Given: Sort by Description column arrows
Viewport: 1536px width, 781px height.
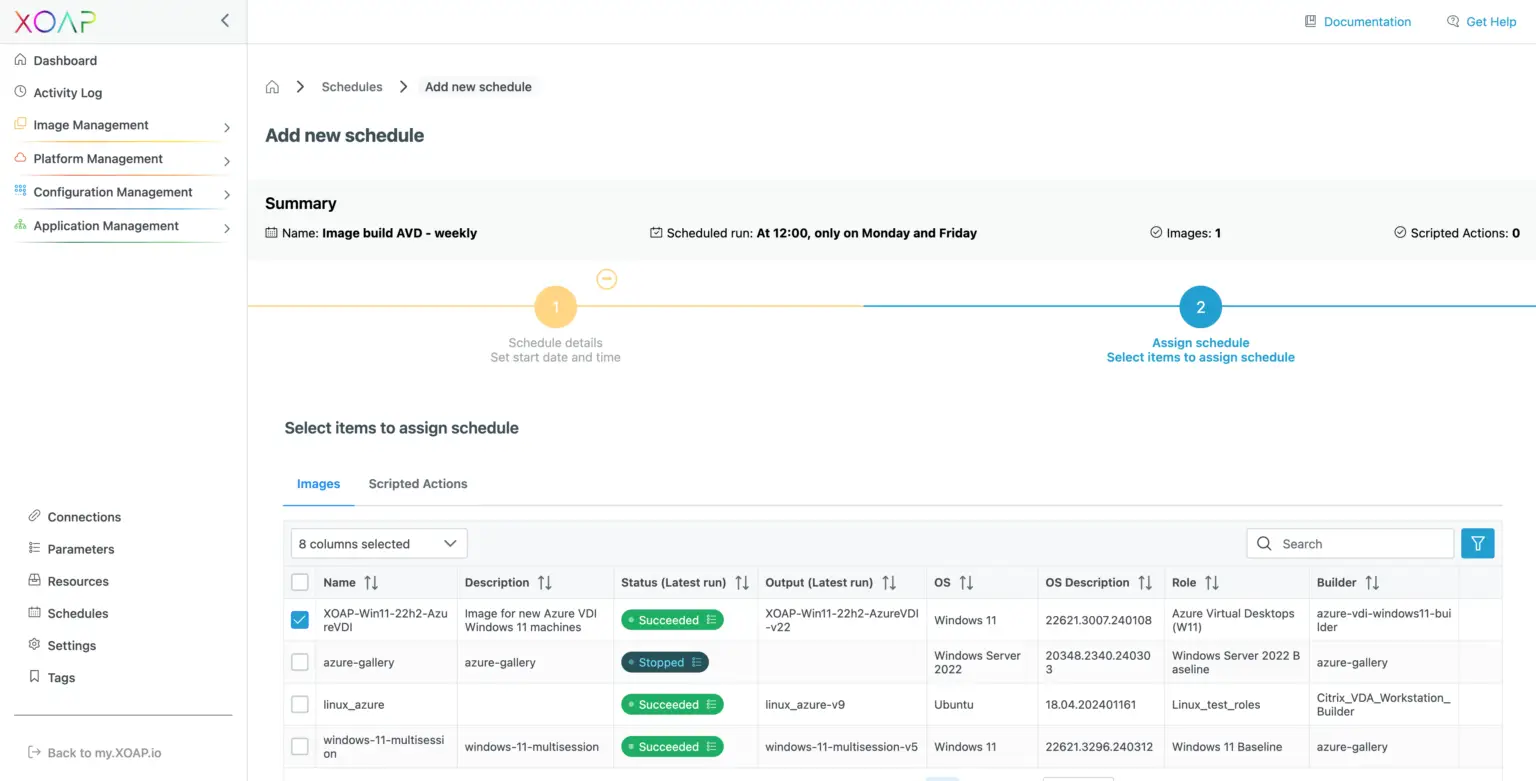Looking at the screenshot, I should coord(545,582).
